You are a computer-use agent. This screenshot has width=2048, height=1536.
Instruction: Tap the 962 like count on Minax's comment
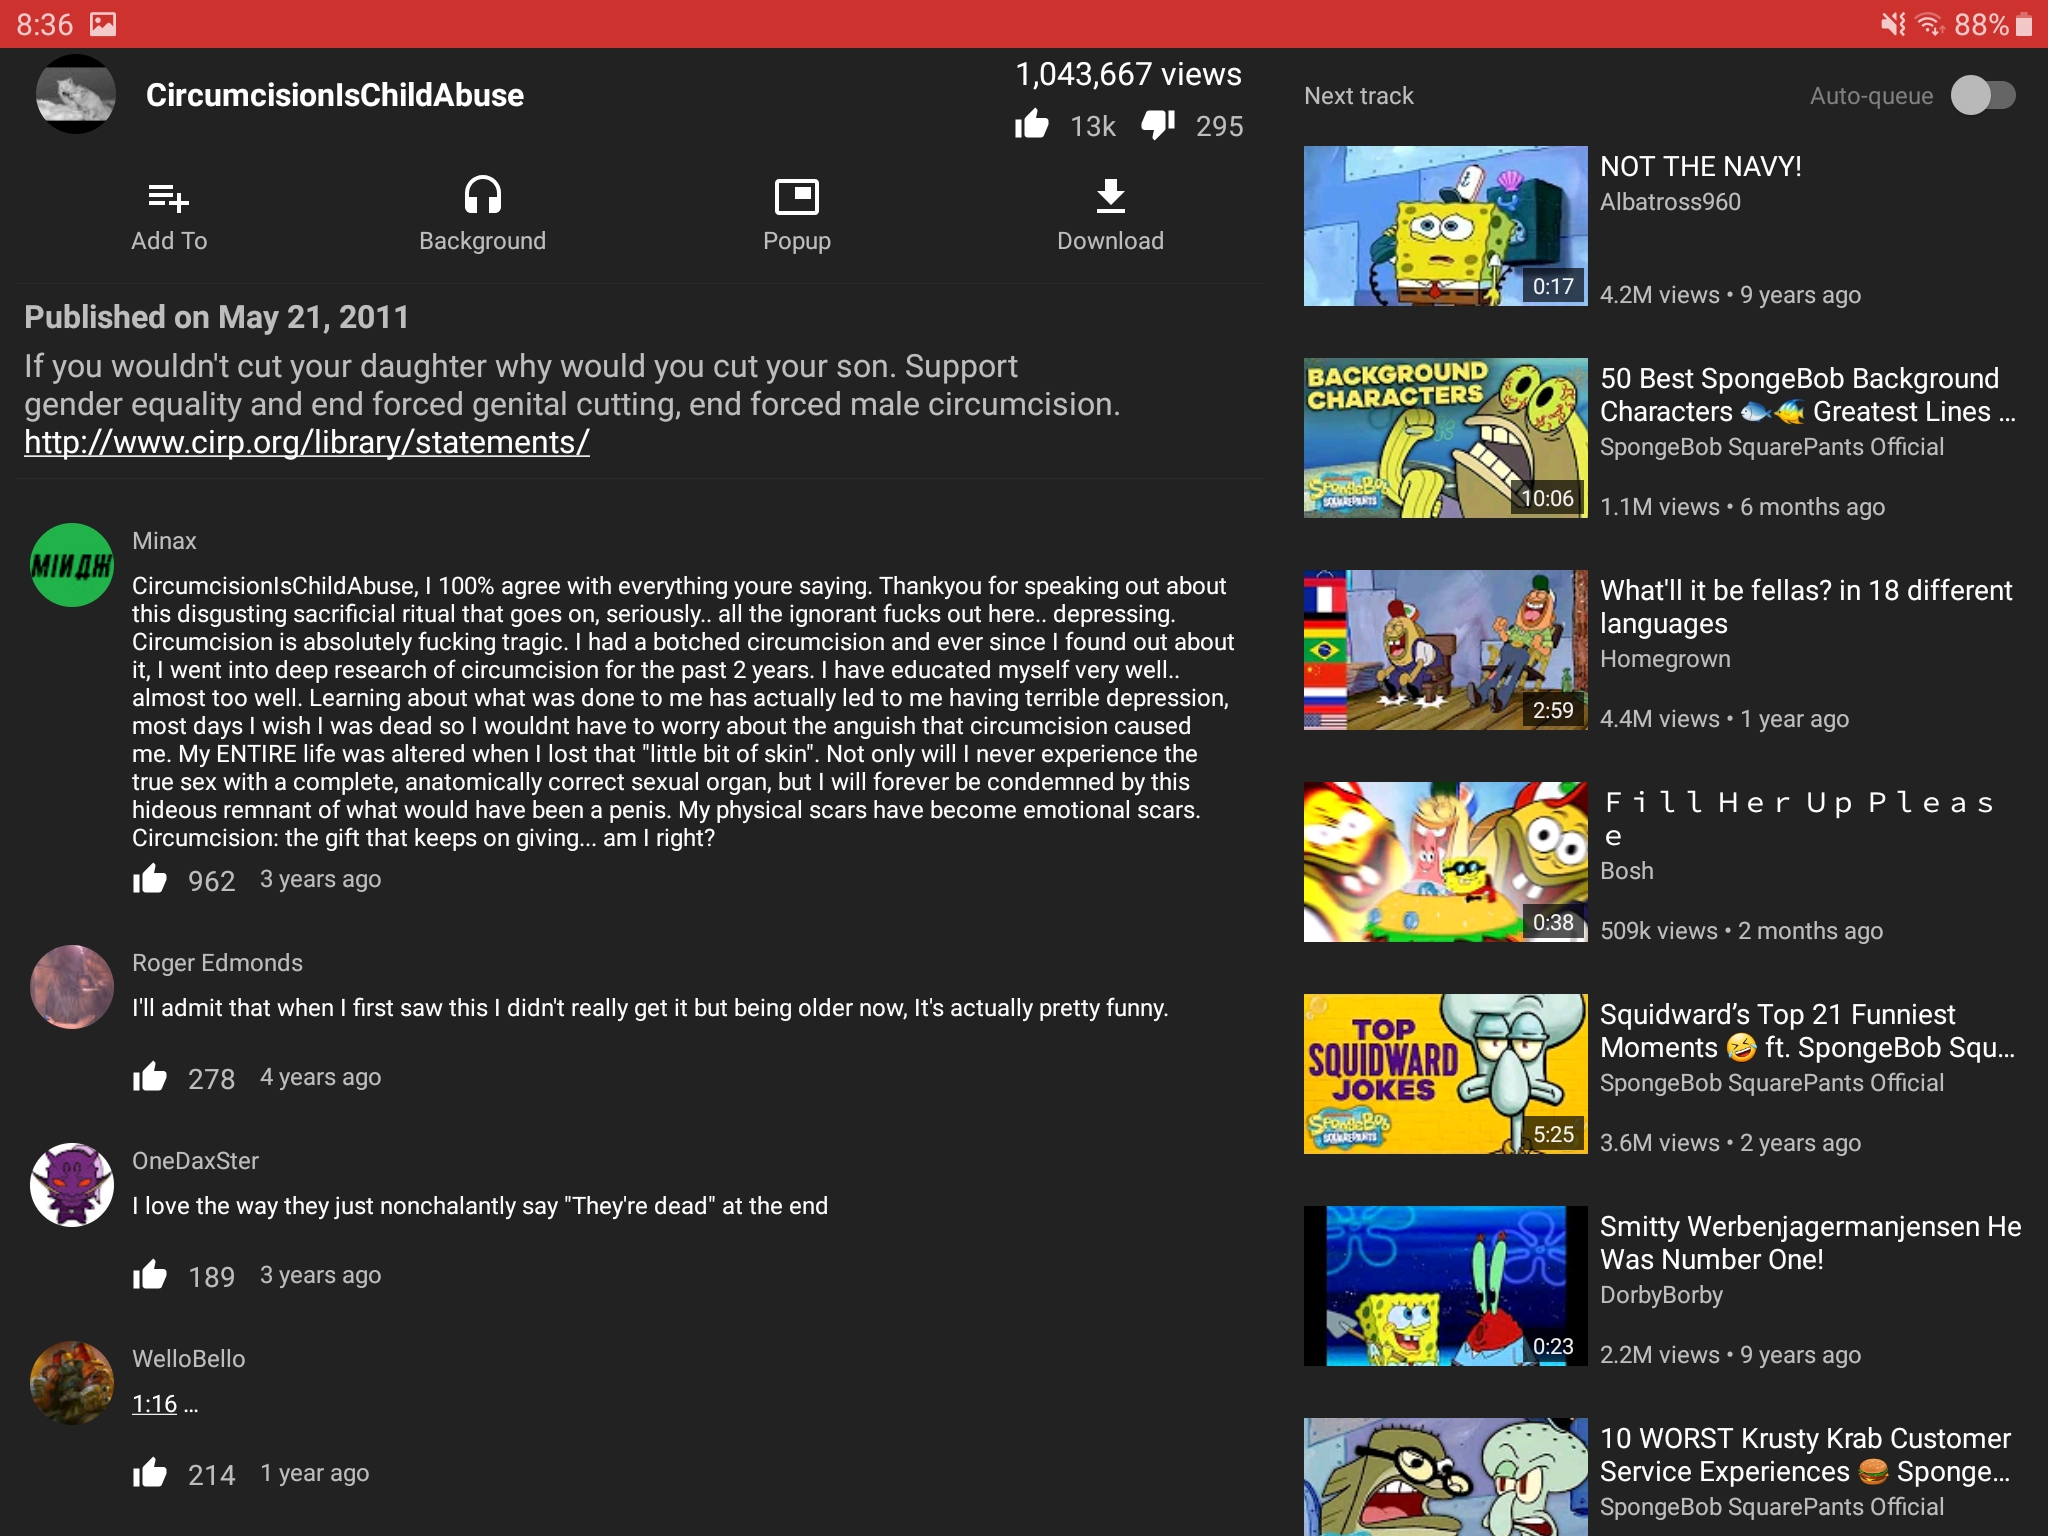click(212, 881)
